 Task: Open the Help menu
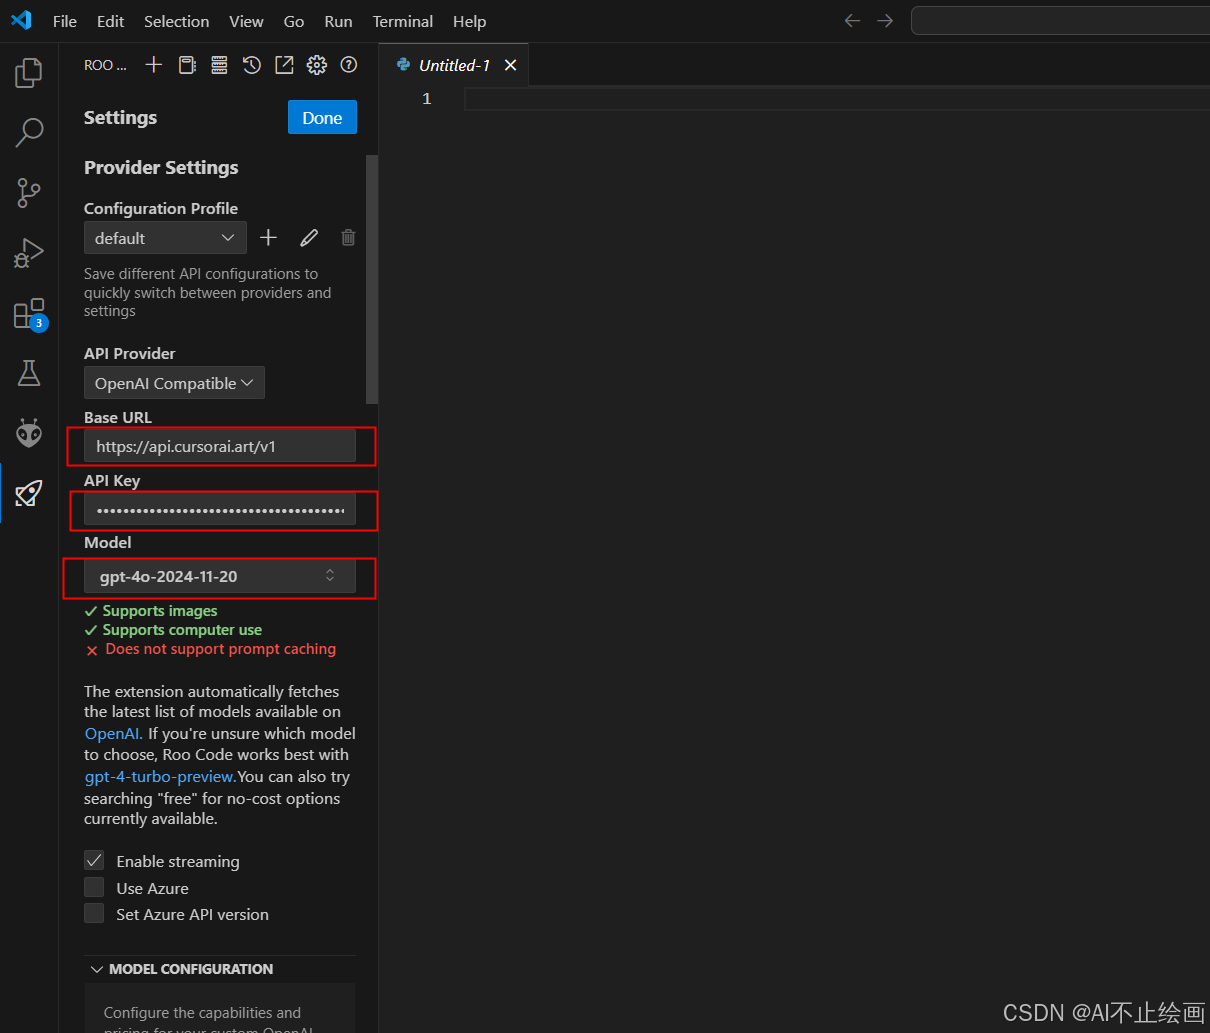[x=469, y=21]
